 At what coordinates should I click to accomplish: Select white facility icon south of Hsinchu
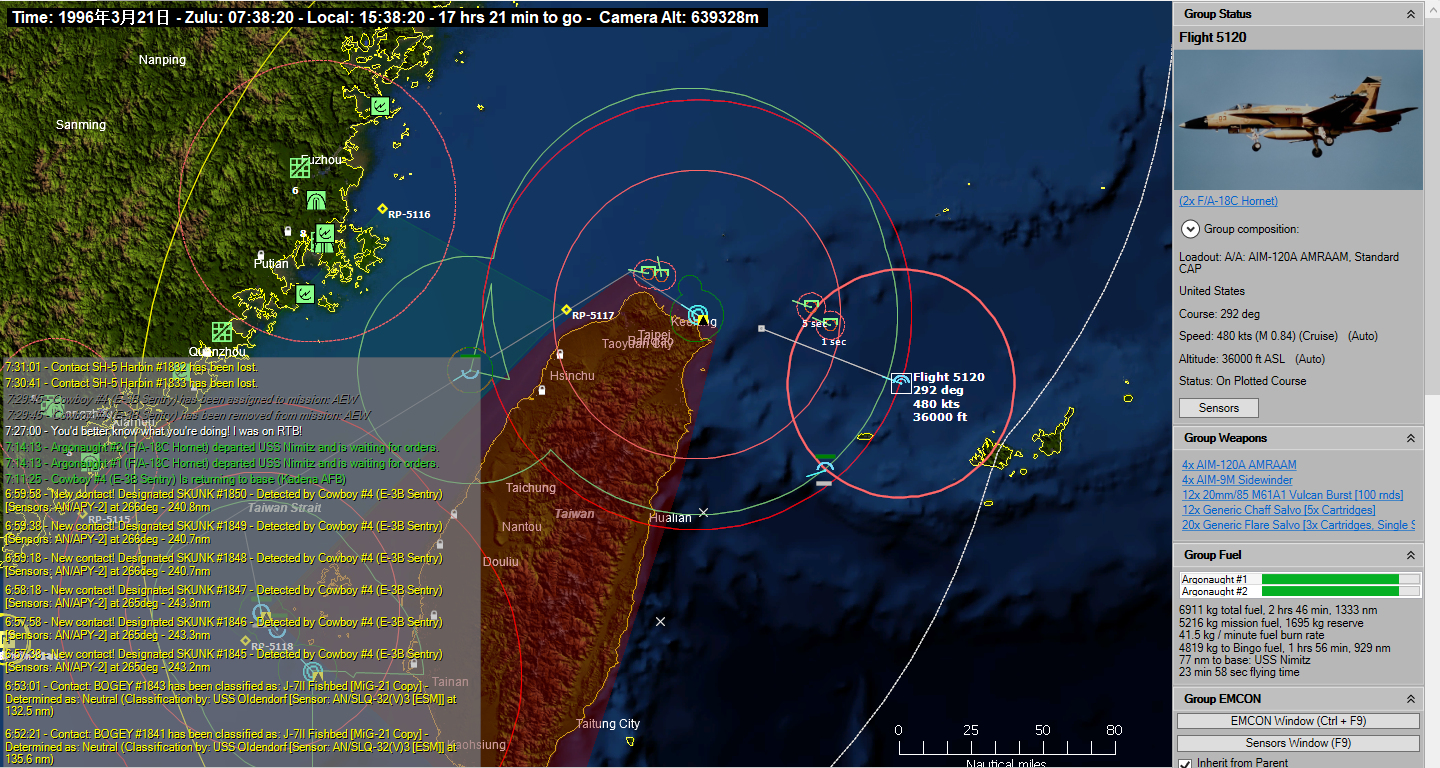pos(542,390)
